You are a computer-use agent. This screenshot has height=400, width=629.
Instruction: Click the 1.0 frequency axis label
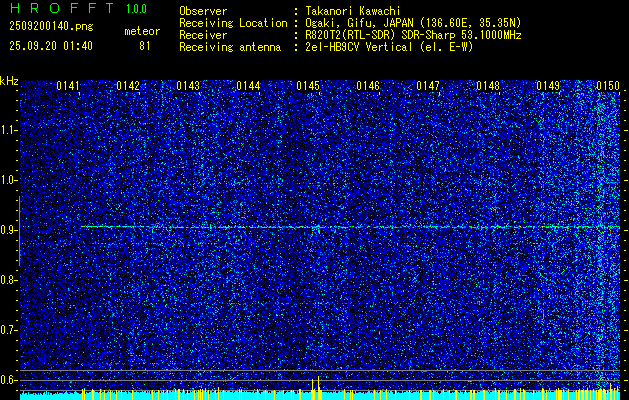8,180
